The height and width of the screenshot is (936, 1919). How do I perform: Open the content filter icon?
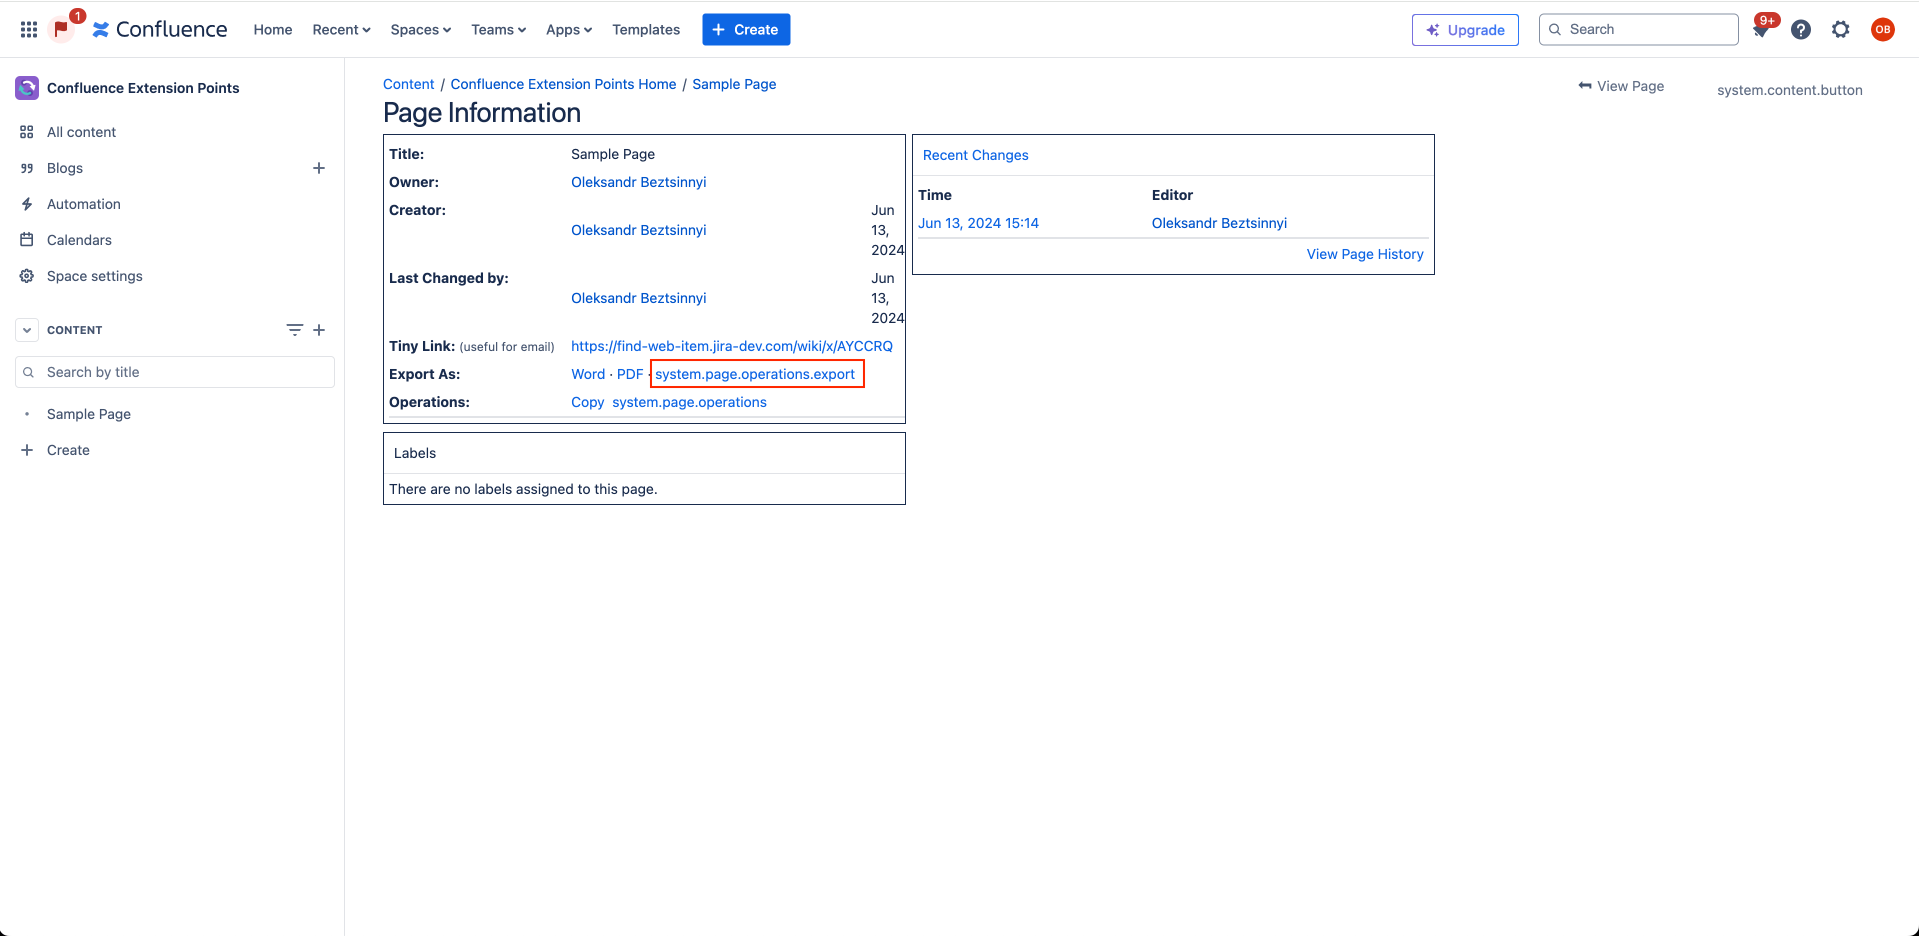[x=294, y=330]
